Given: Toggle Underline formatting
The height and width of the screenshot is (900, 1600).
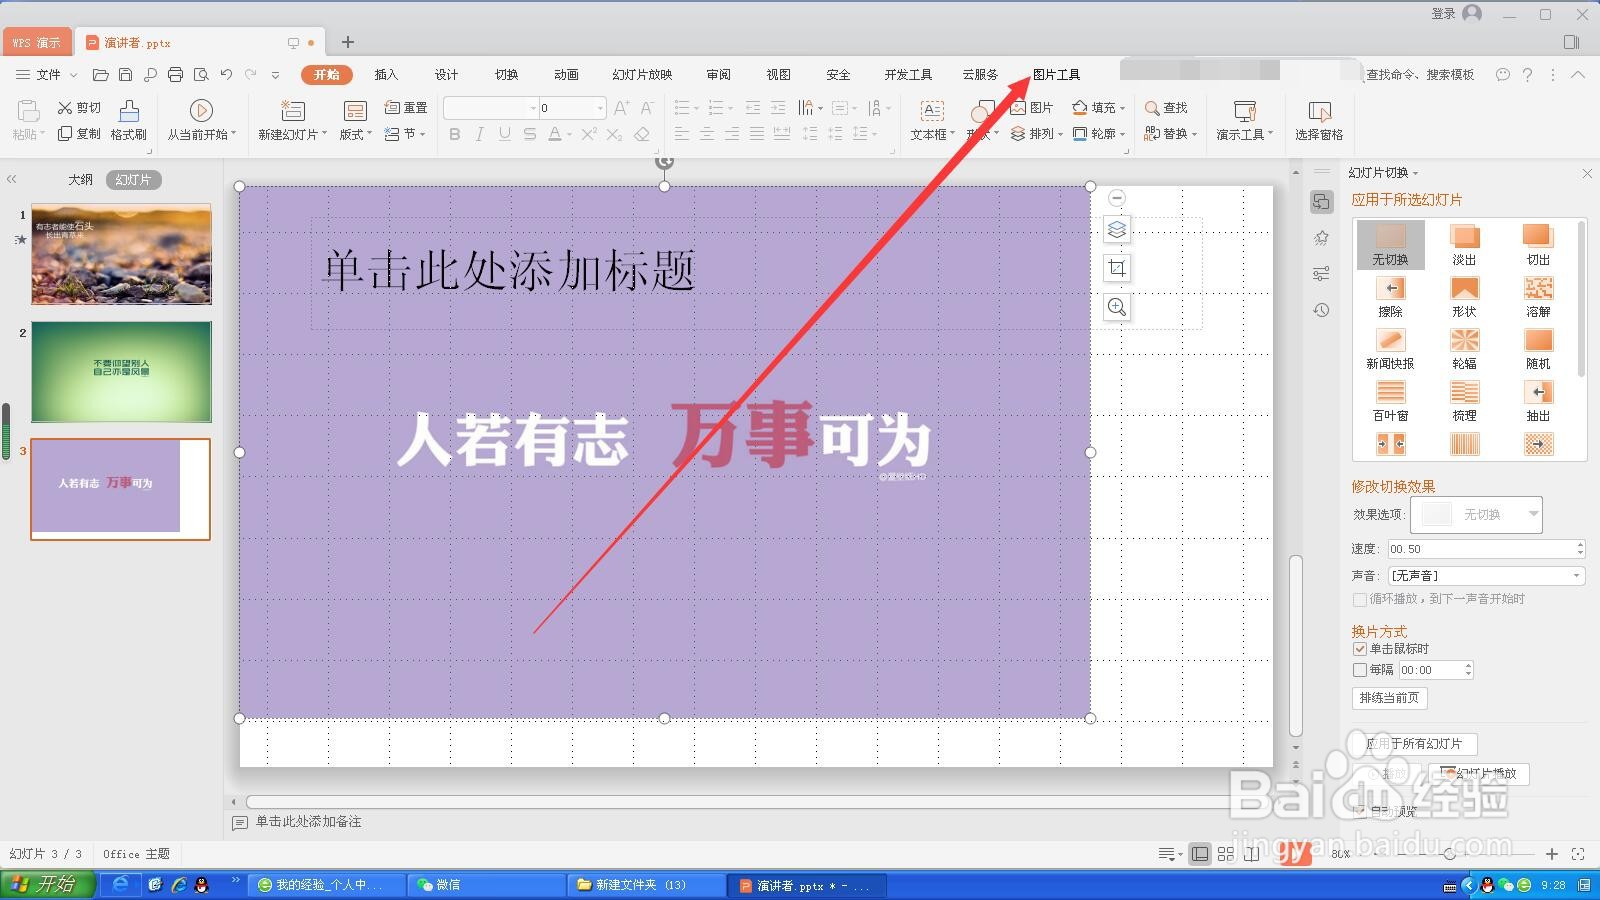Looking at the screenshot, I should click(505, 134).
